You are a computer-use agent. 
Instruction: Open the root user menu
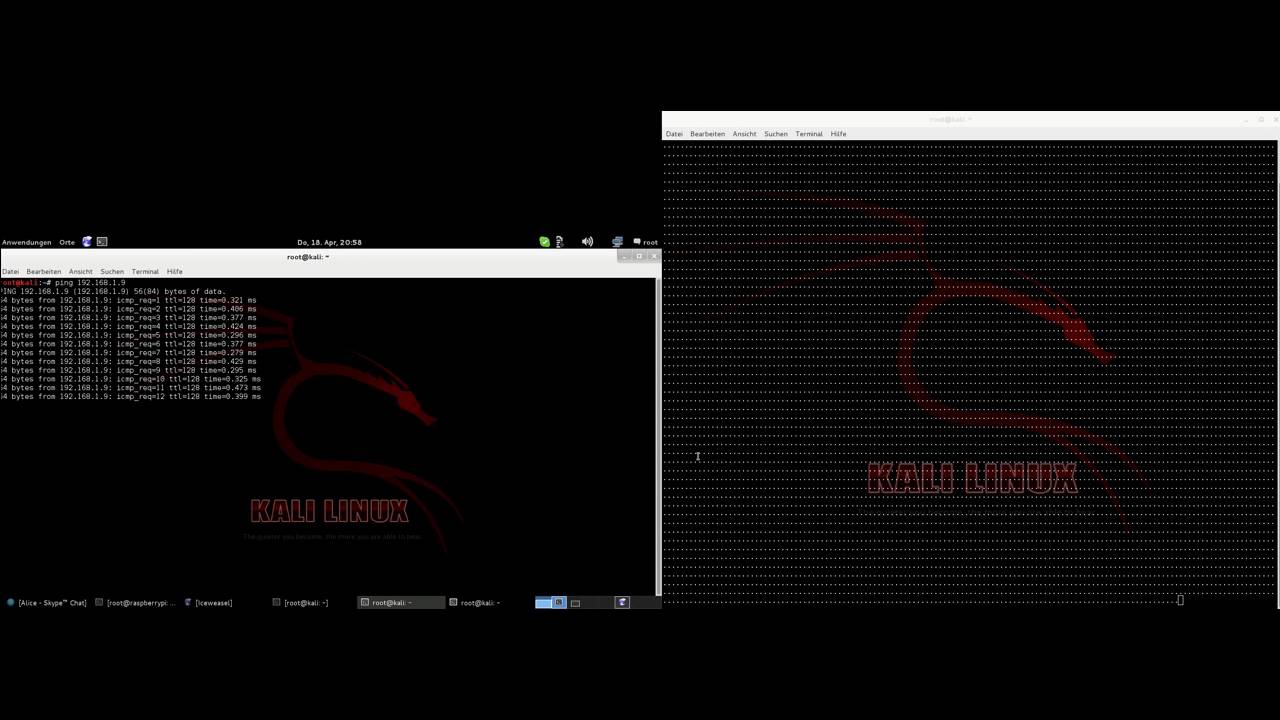pyautogui.click(x=645, y=242)
